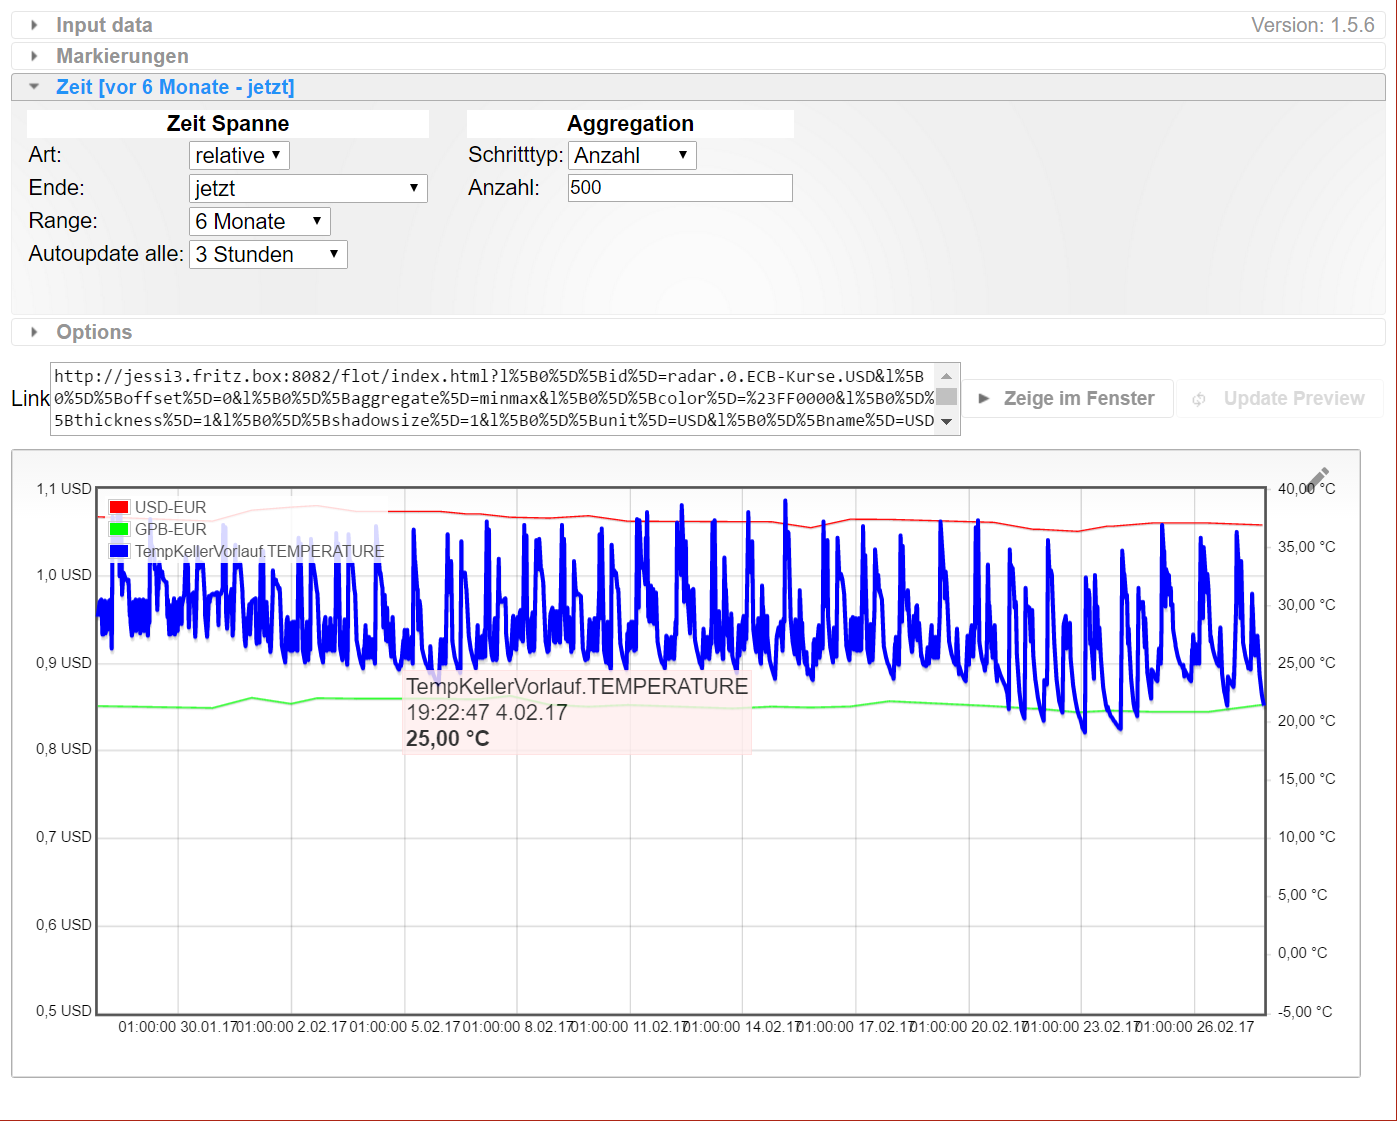Click the refresh icon beside Update Preview
This screenshot has width=1397, height=1121.
1198,399
